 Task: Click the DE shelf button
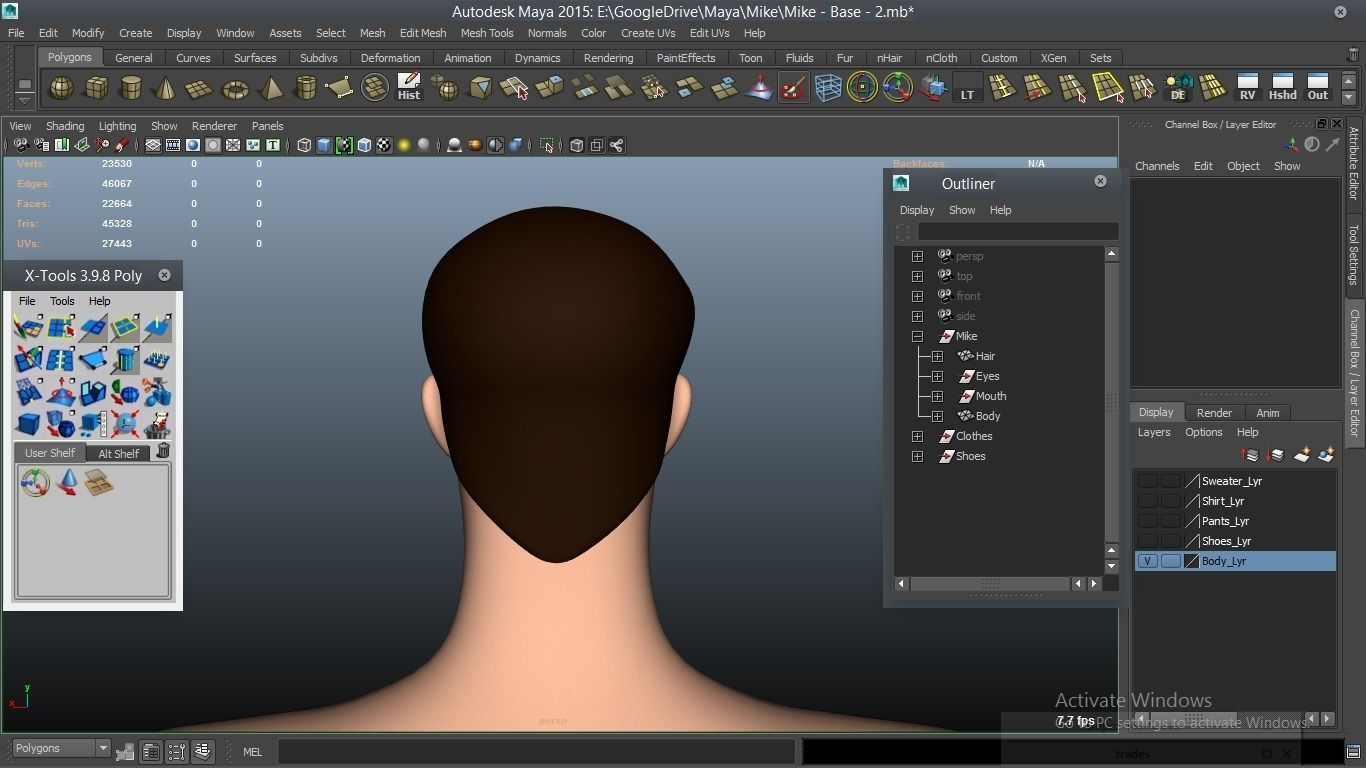click(x=1178, y=88)
